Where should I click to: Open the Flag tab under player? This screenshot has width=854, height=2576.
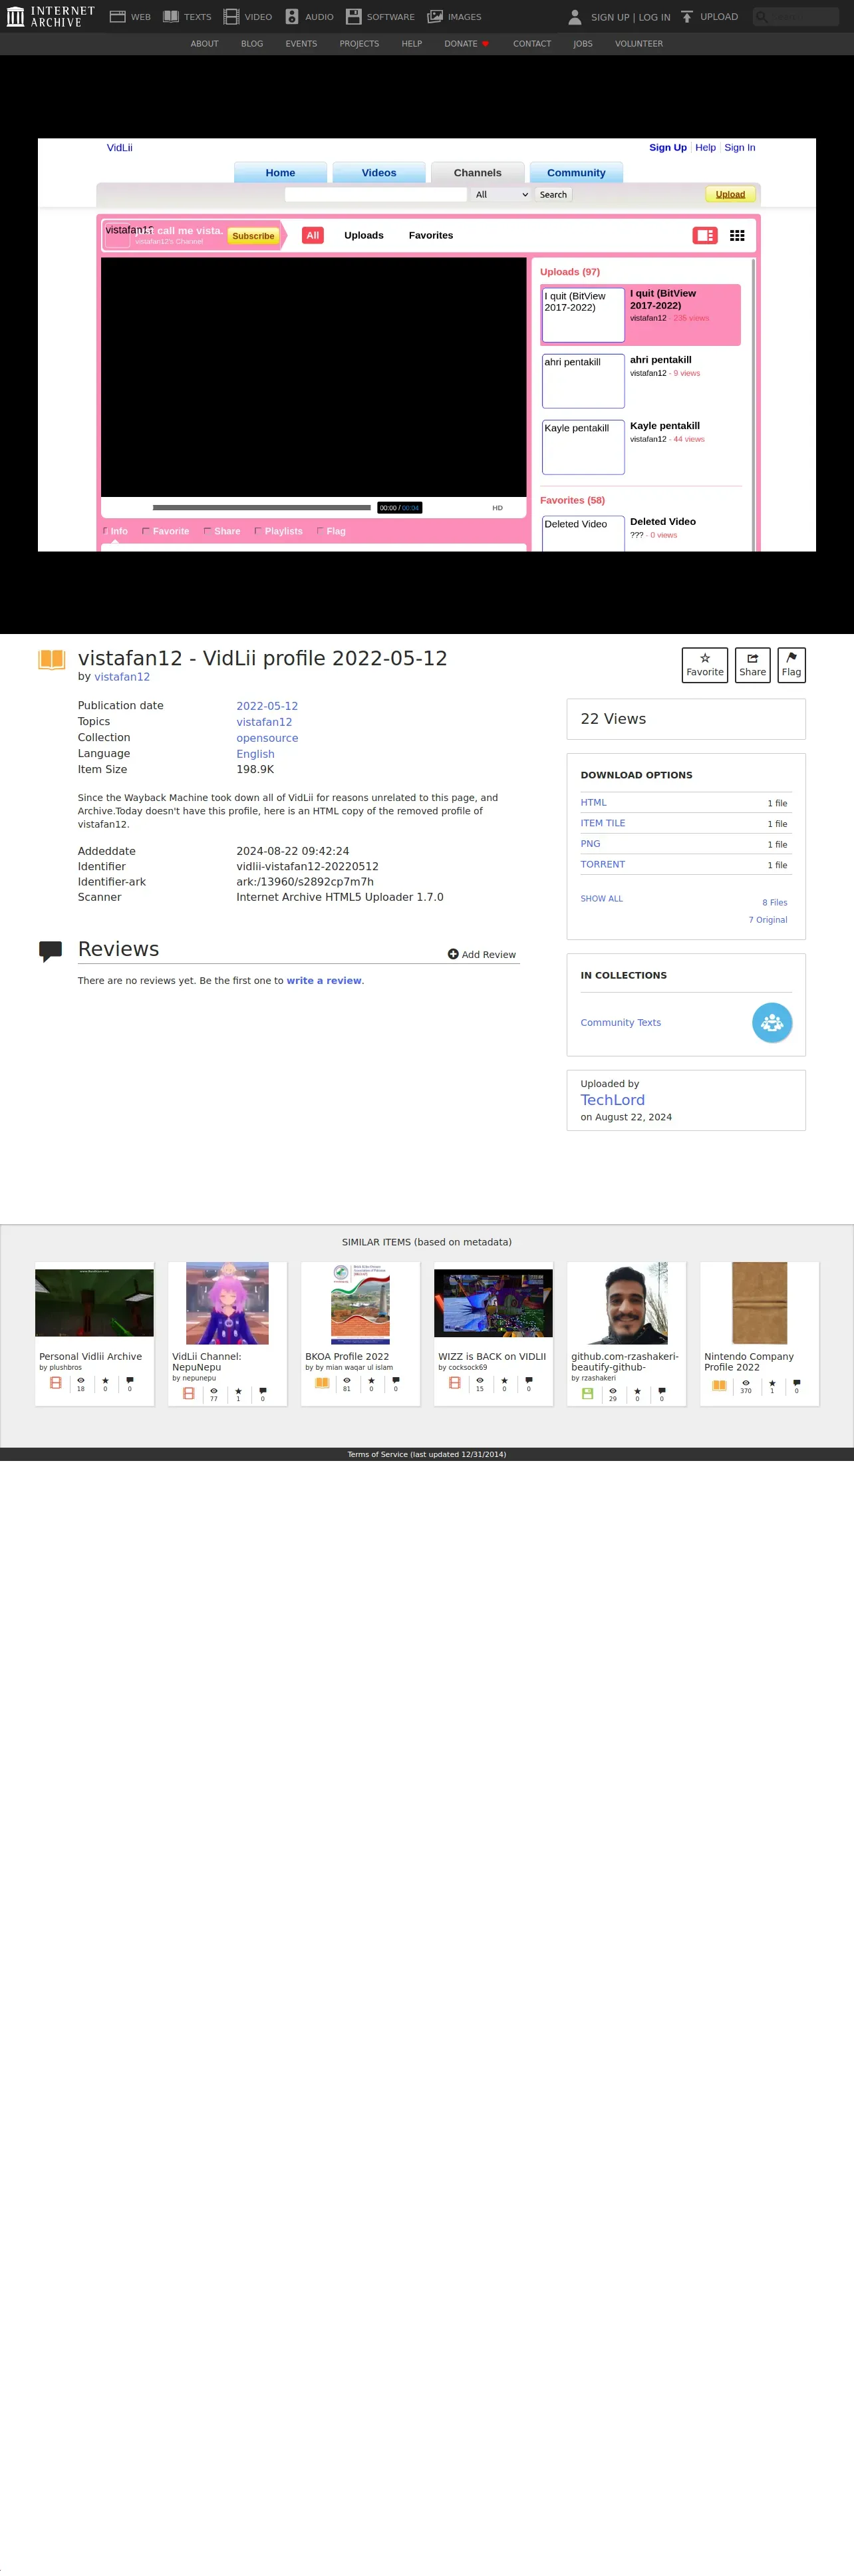pyautogui.click(x=331, y=531)
